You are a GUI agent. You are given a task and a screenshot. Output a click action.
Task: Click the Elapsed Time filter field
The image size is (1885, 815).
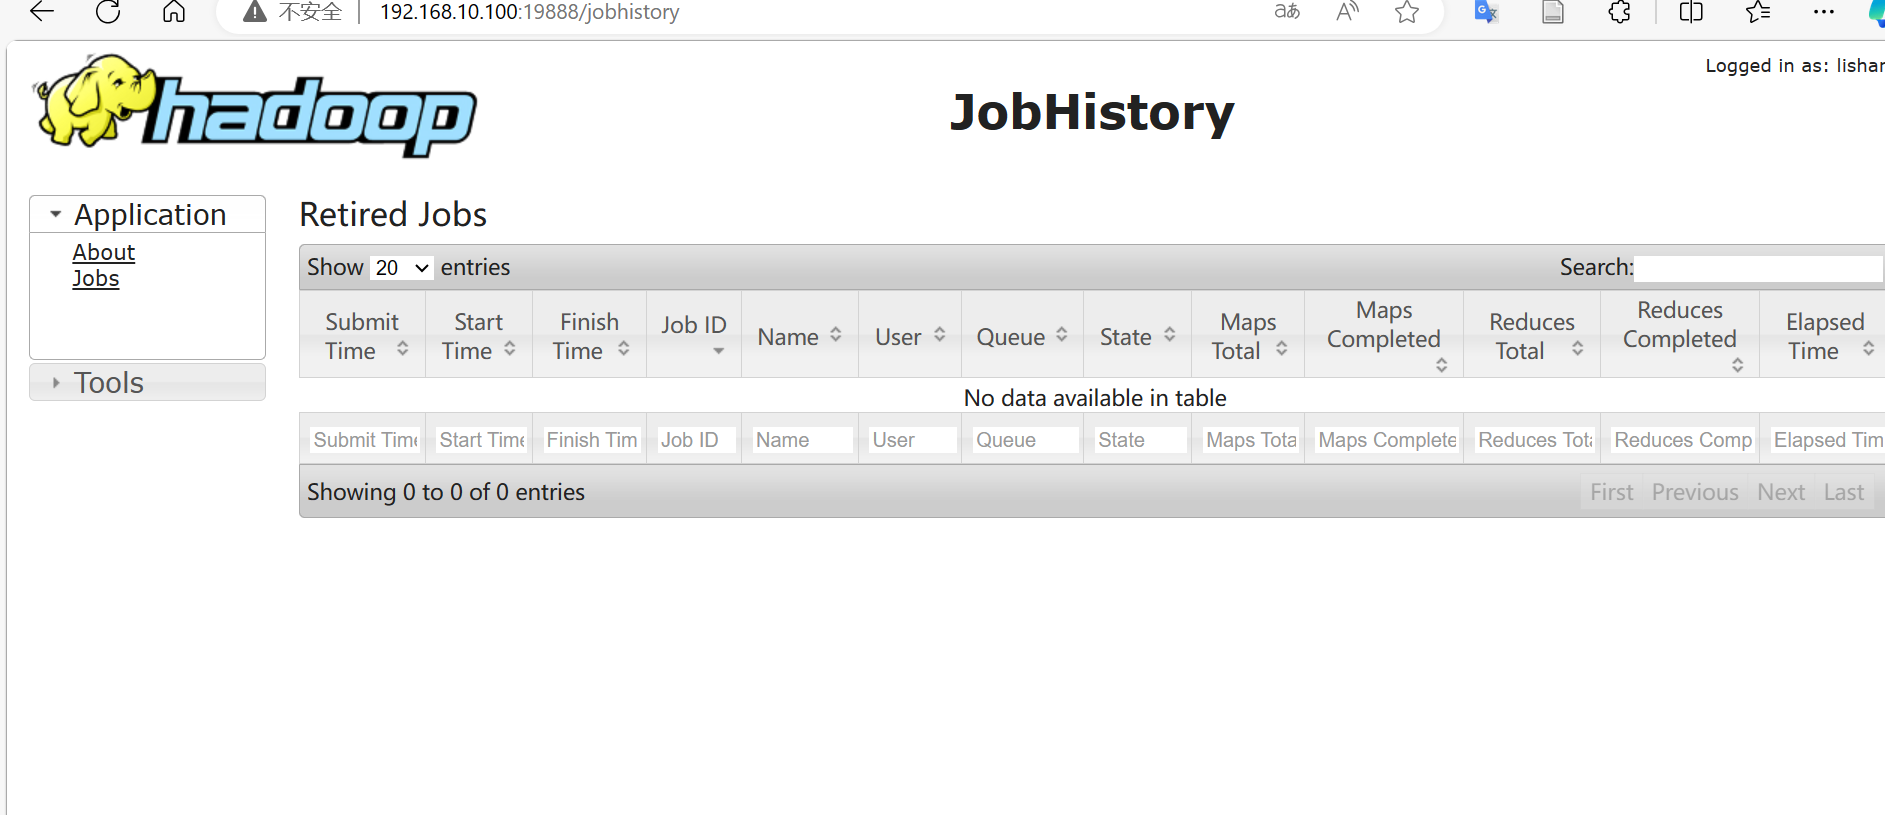(x=1827, y=440)
